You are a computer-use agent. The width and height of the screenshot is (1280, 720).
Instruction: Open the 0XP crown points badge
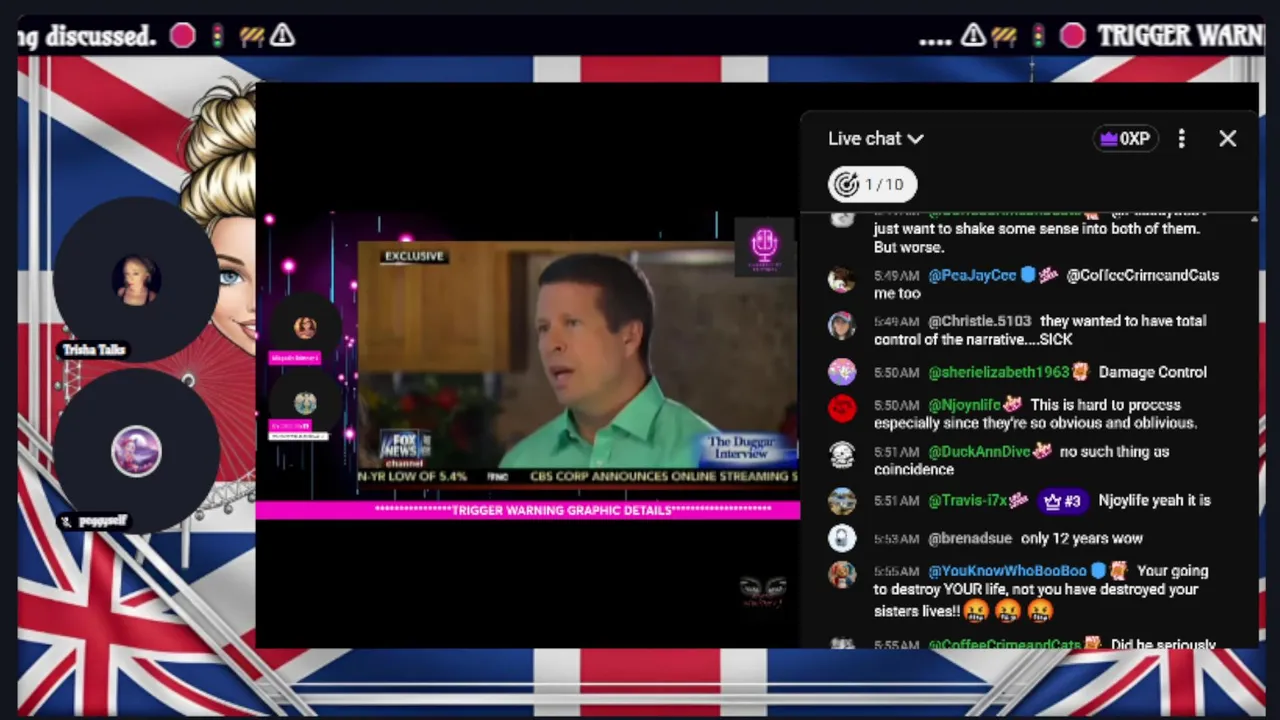[1125, 139]
